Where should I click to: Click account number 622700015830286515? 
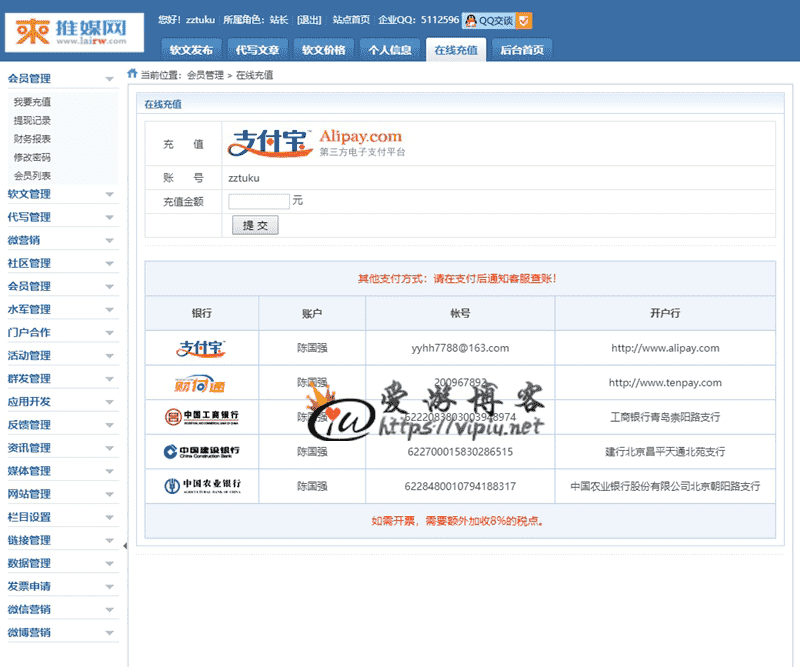click(x=460, y=452)
